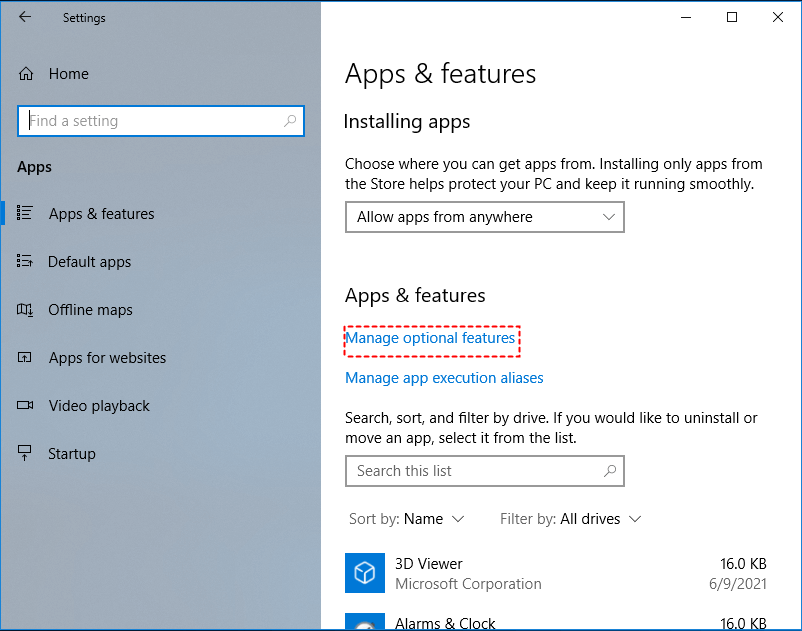Click the Search this list field
Image resolution: width=802 pixels, height=631 pixels.
coord(475,471)
